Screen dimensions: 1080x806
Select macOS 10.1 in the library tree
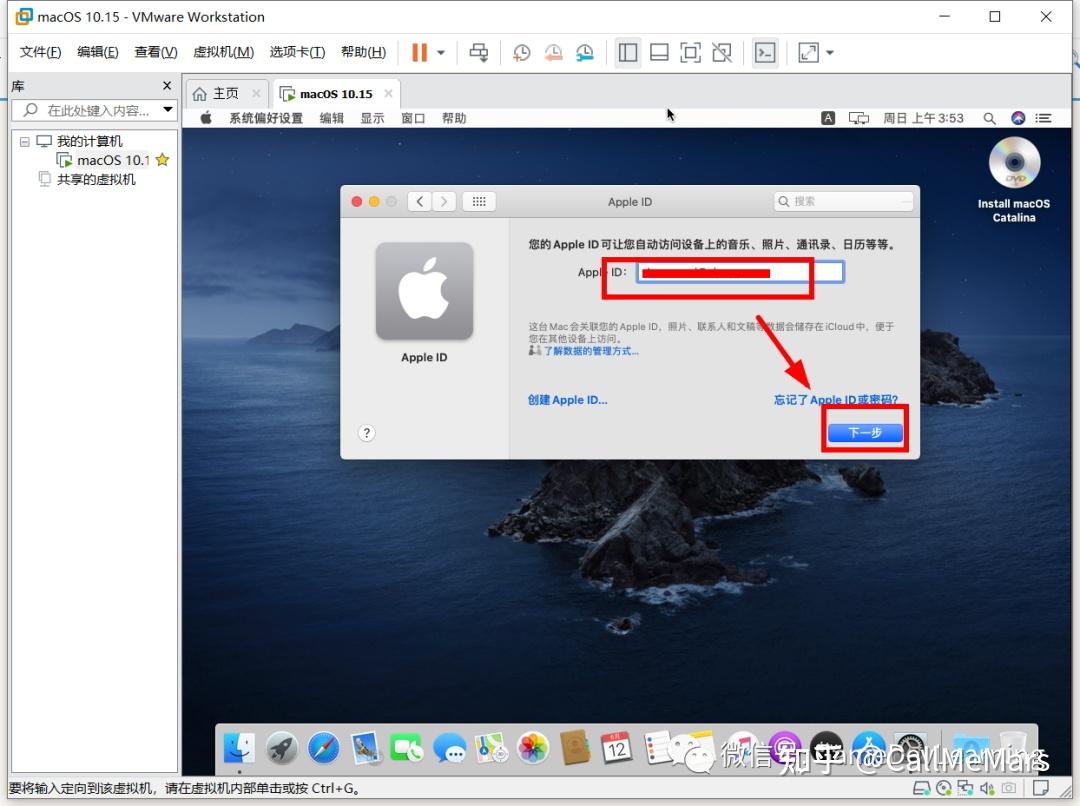tap(112, 160)
